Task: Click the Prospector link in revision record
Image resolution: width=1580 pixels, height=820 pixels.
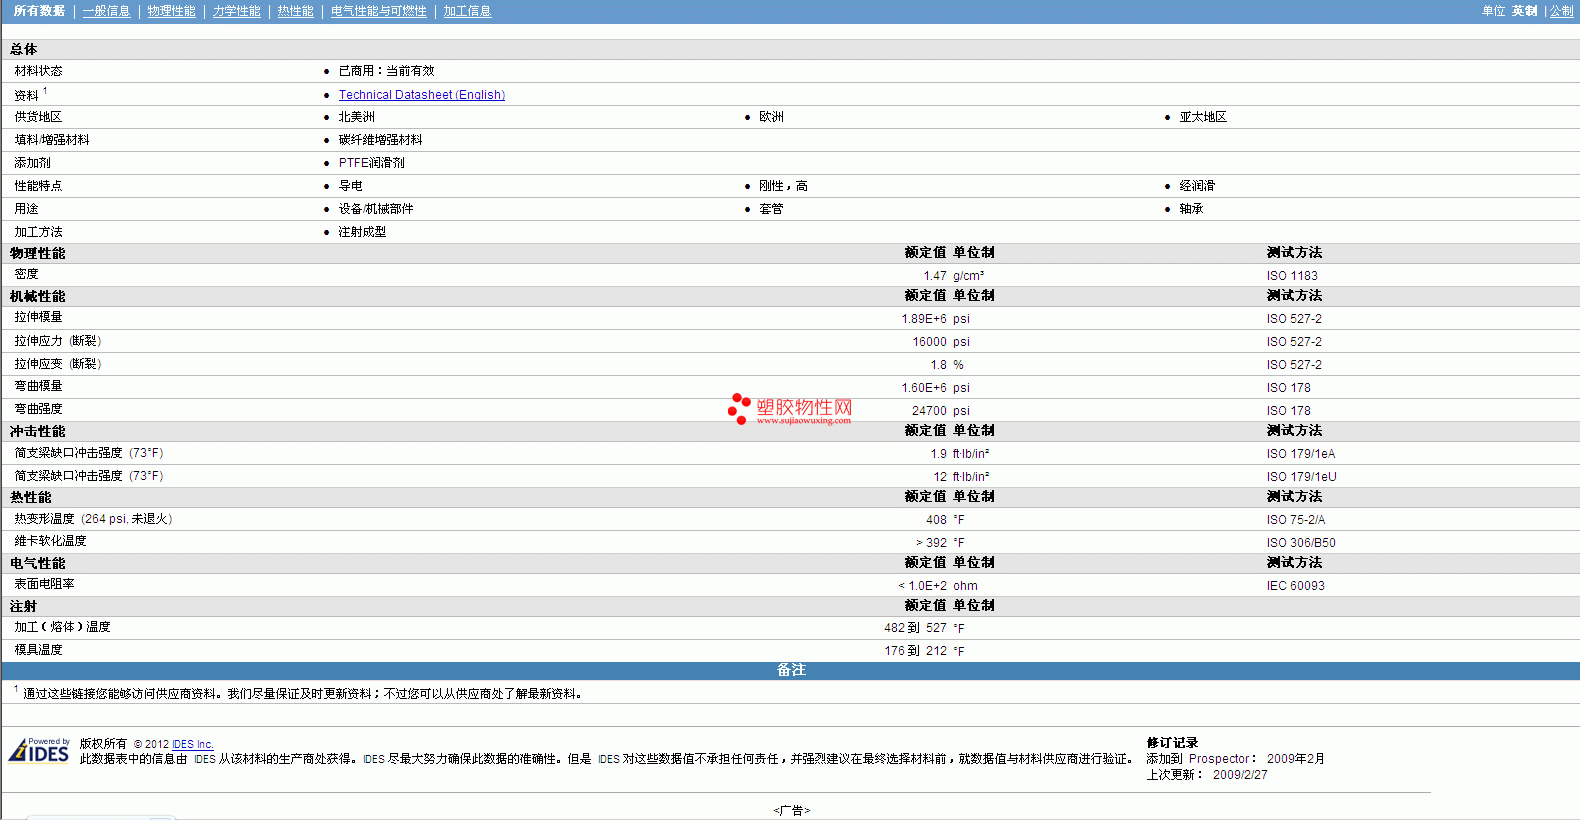Action: [1219, 759]
